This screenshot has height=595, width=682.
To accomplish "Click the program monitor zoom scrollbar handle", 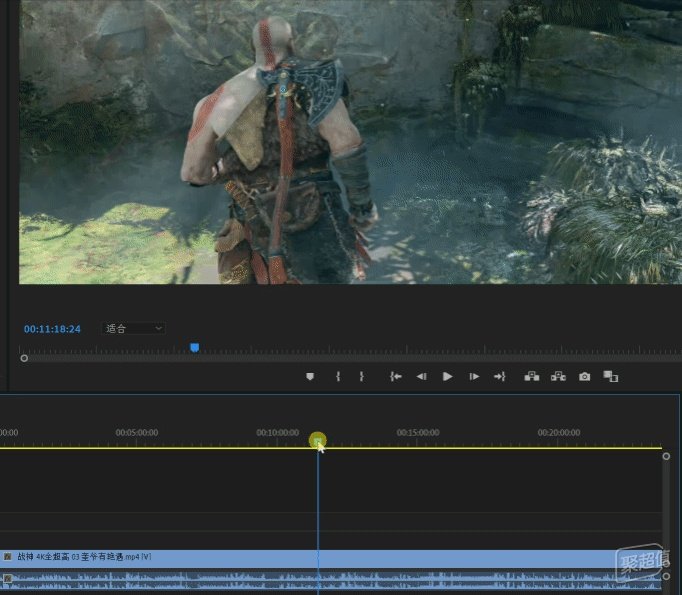I will click(24, 358).
